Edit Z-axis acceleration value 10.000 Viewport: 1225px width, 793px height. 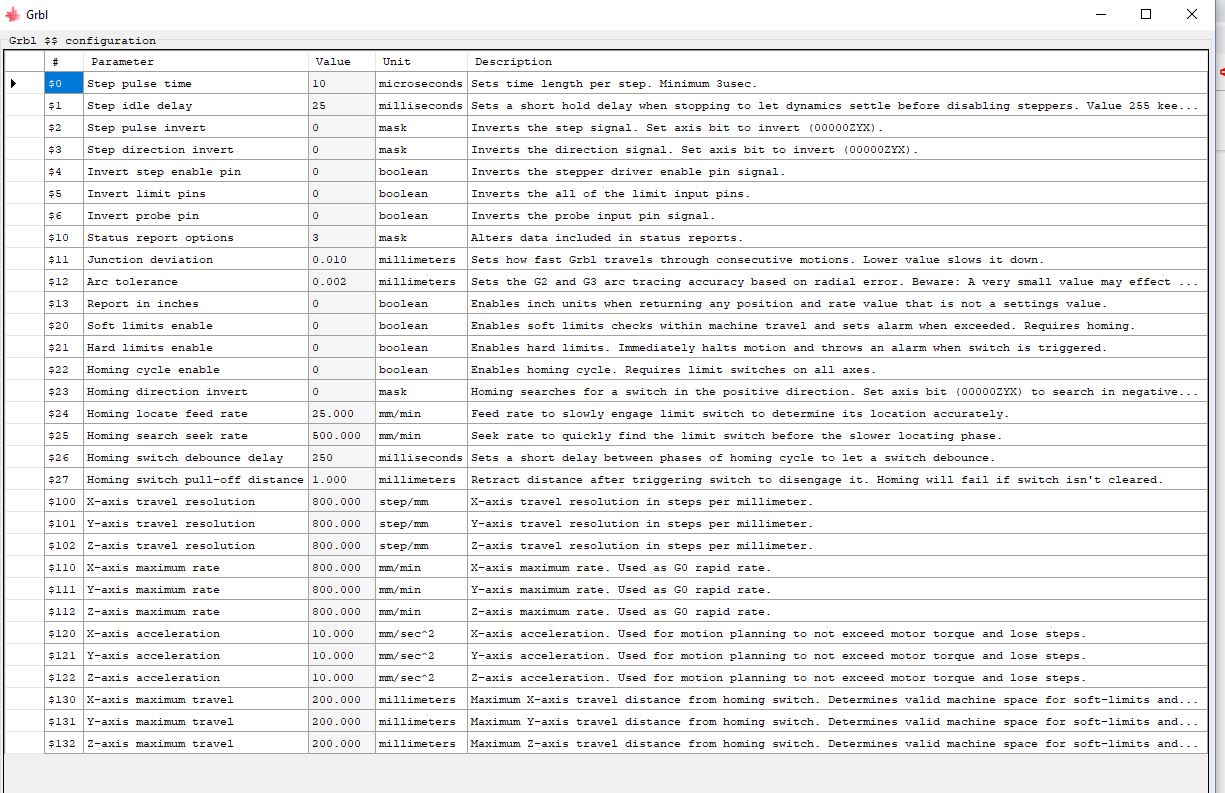pos(342,678)
